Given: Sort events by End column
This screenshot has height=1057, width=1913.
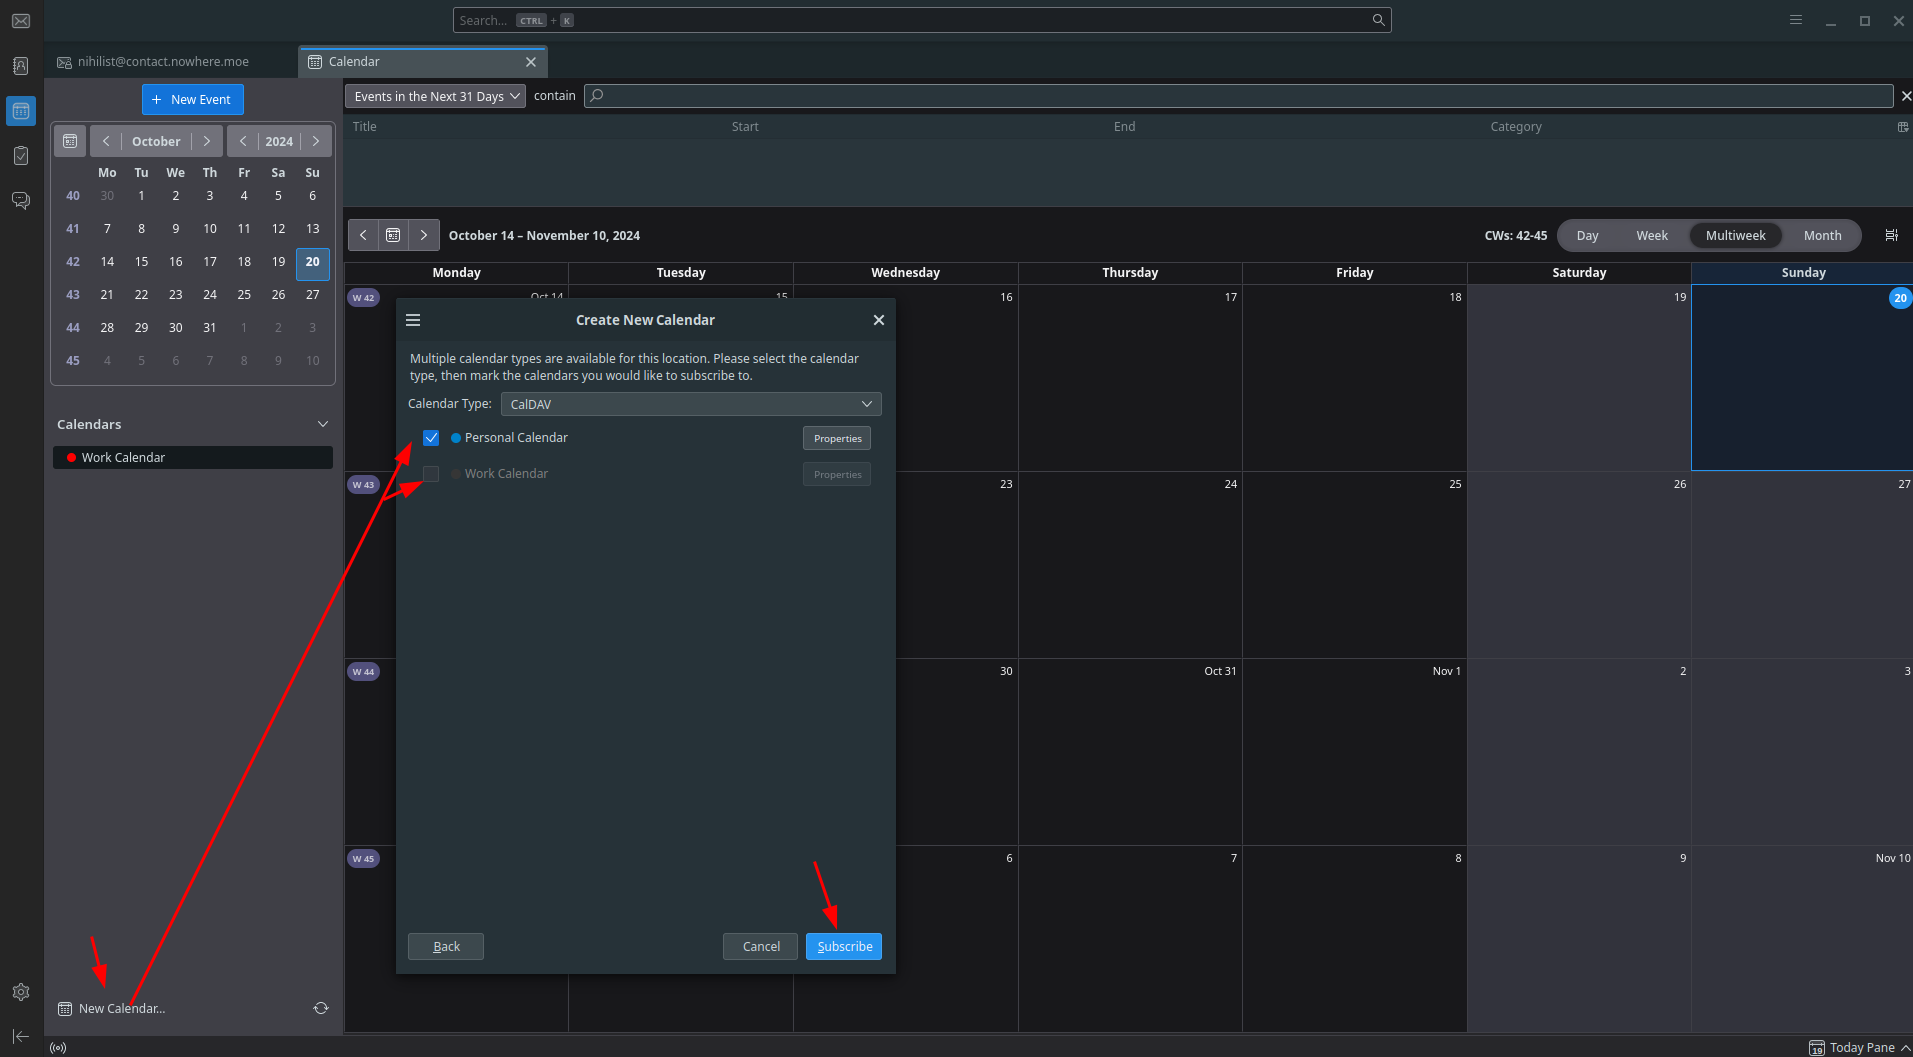Looking at the screenshot, I should point(1124,127).
